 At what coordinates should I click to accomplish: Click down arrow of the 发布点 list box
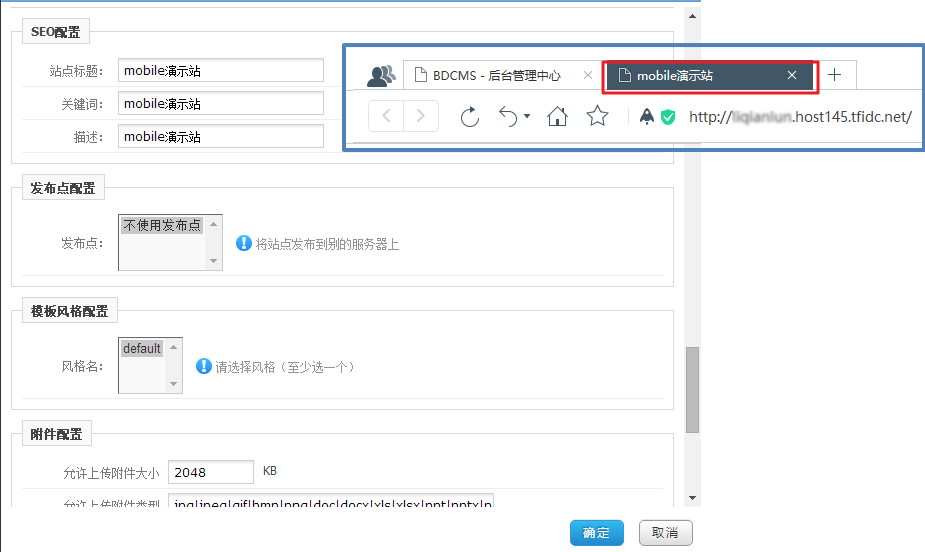point(214,261)
